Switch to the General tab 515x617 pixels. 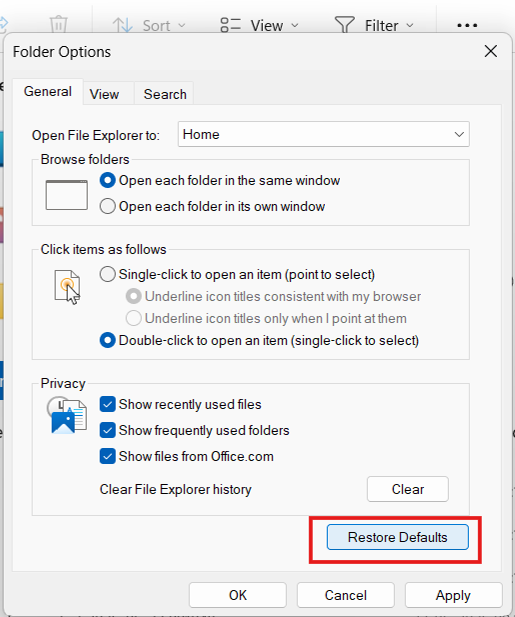48,92
